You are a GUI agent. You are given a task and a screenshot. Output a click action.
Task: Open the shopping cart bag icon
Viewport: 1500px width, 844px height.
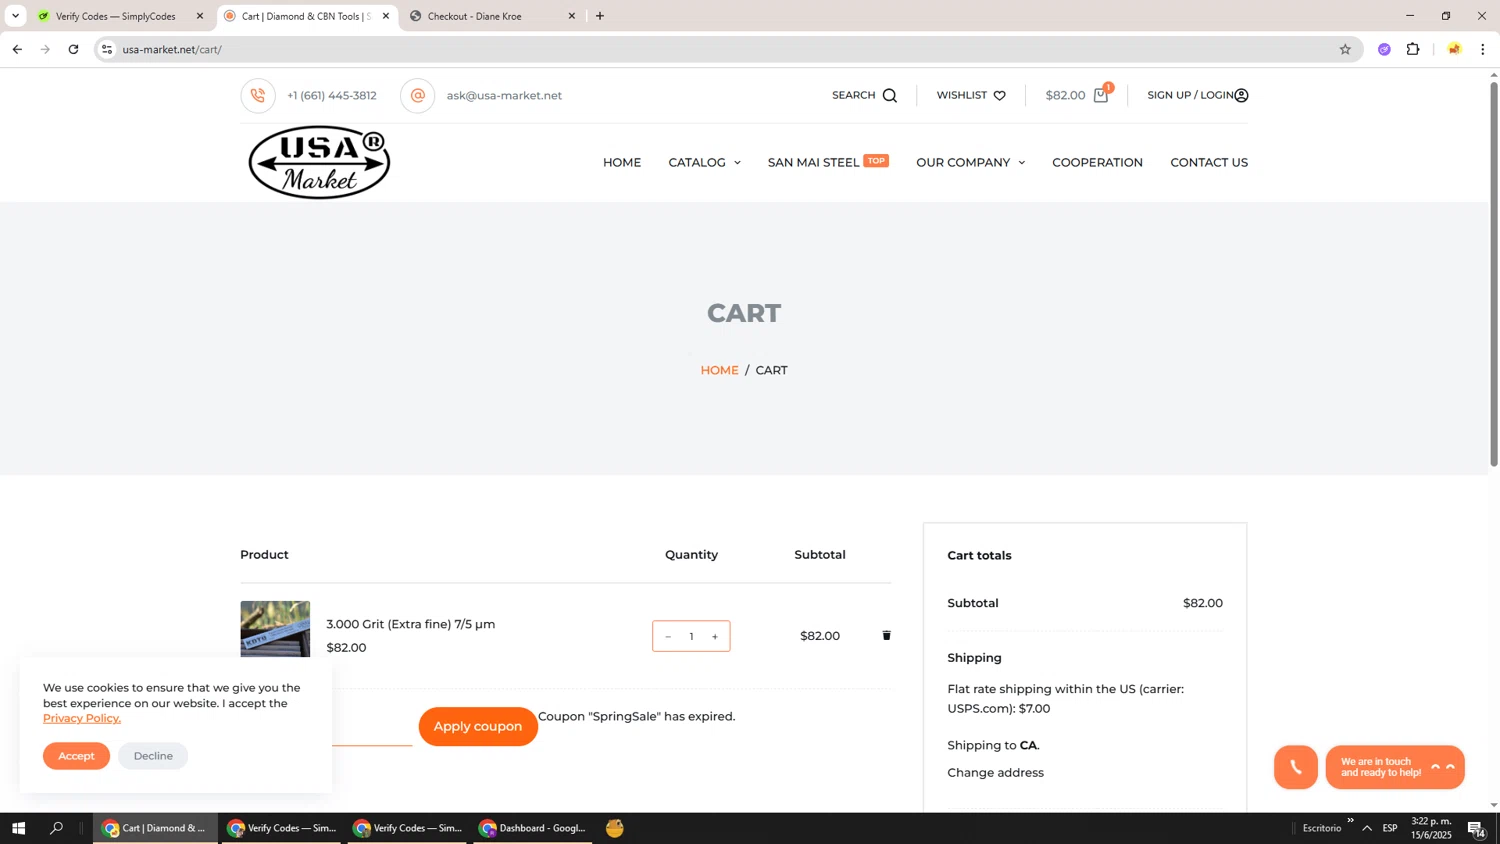tap(1101, 96)
